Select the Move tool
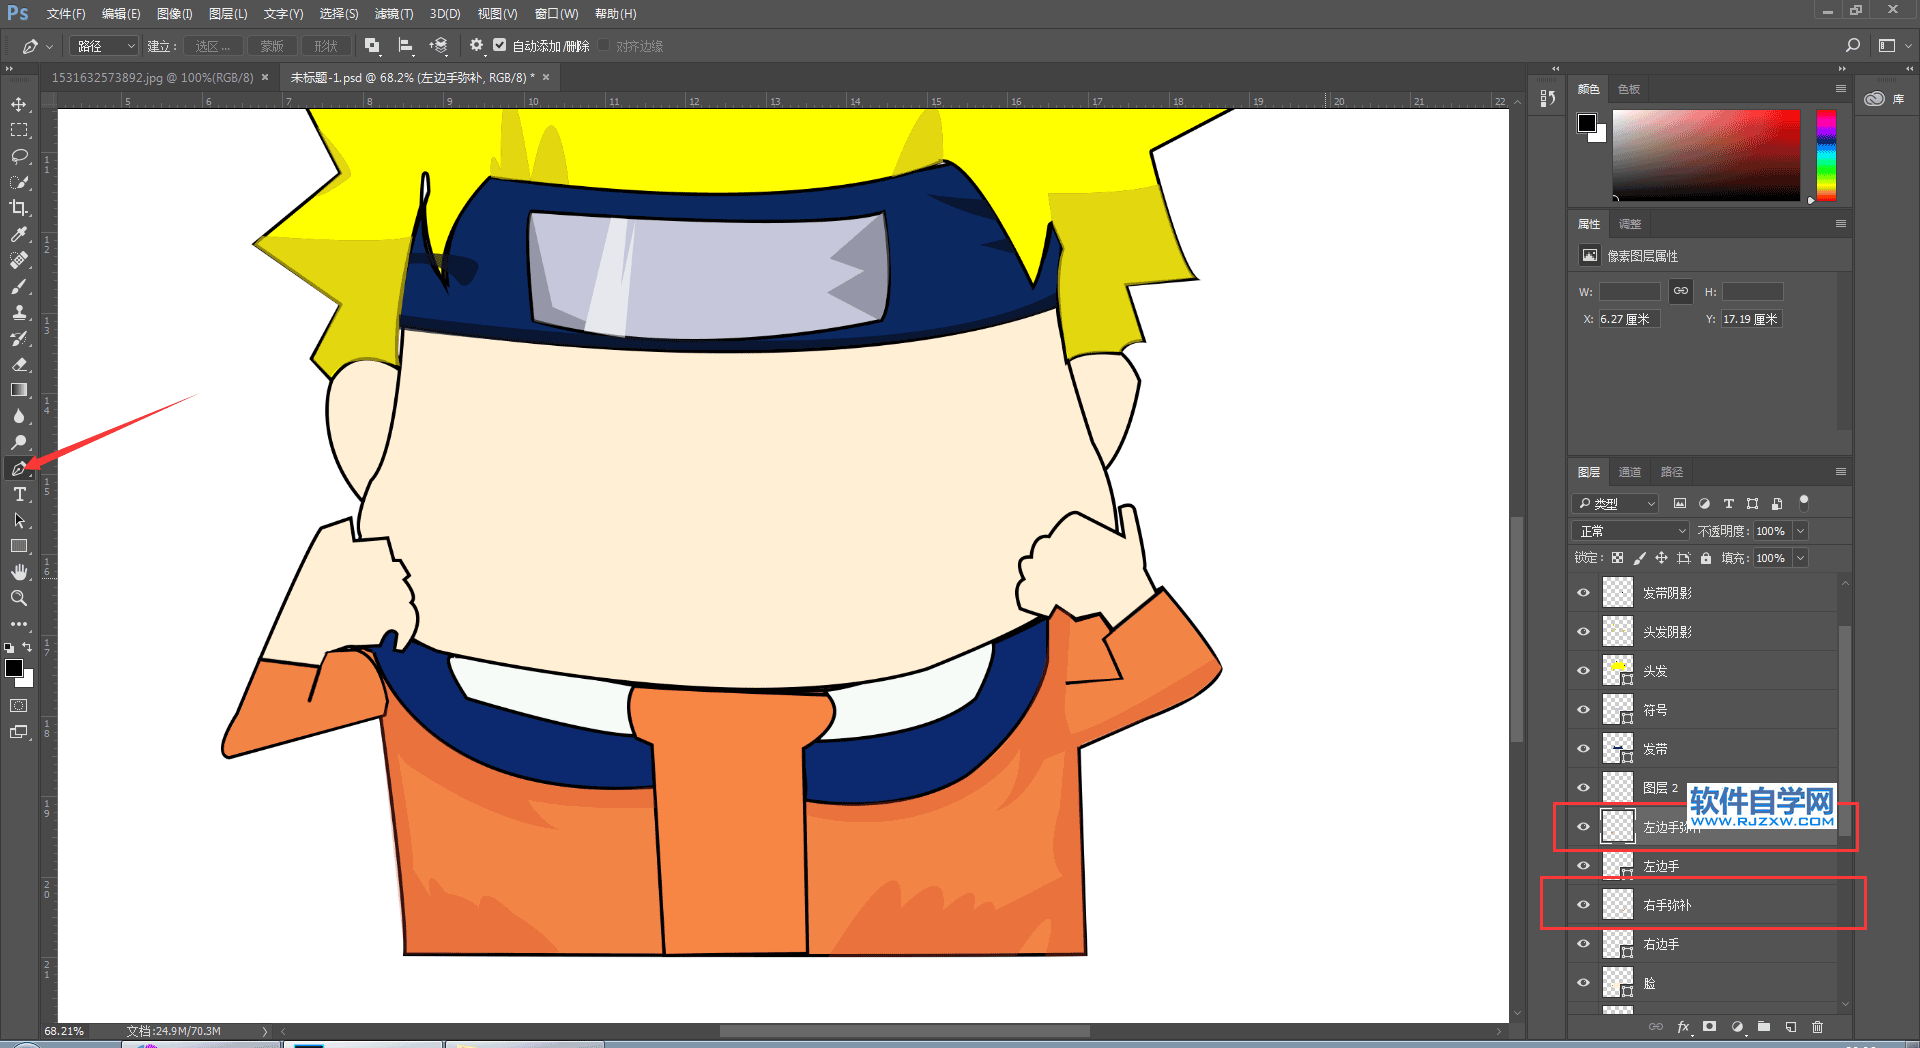 pyautogui.click(x=19, y=104)
